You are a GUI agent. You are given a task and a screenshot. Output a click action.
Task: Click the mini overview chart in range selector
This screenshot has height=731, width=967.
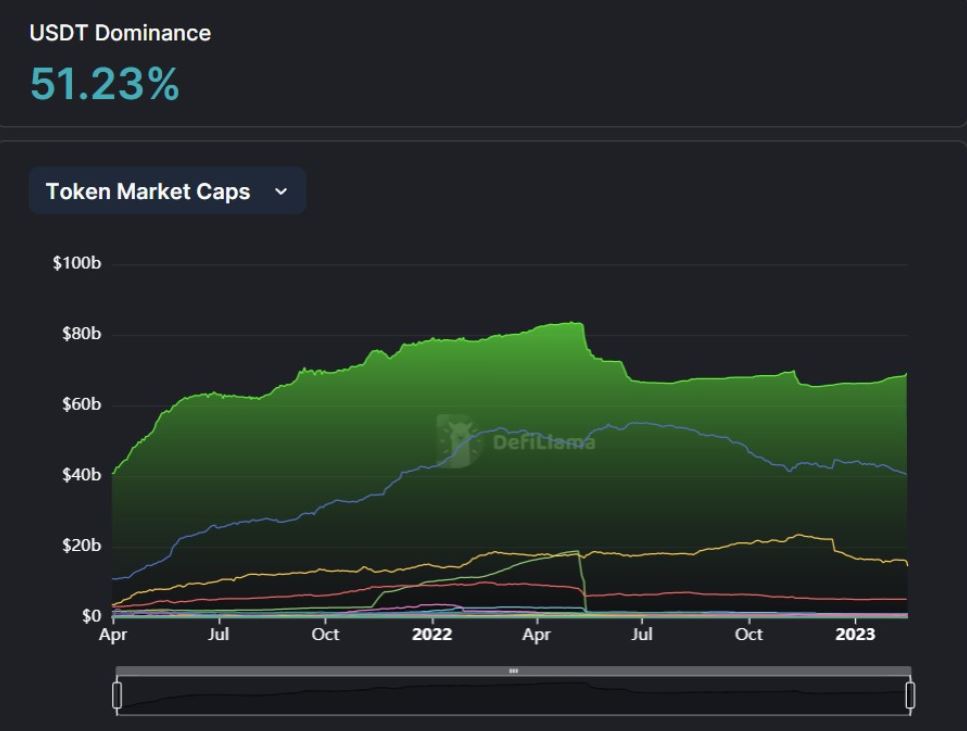click(x=513, y=695)
